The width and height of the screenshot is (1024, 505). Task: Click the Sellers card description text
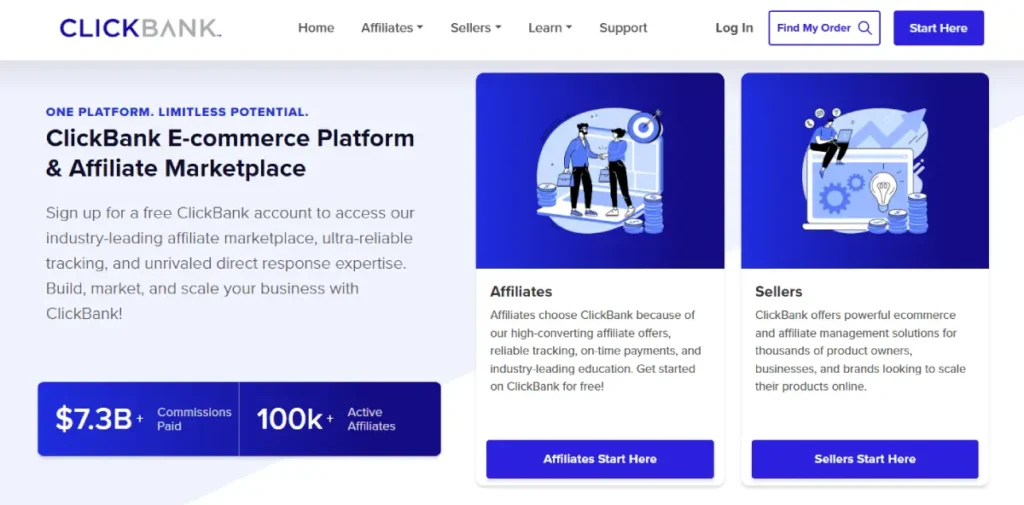pyautogui.click(x=860, y=351)
